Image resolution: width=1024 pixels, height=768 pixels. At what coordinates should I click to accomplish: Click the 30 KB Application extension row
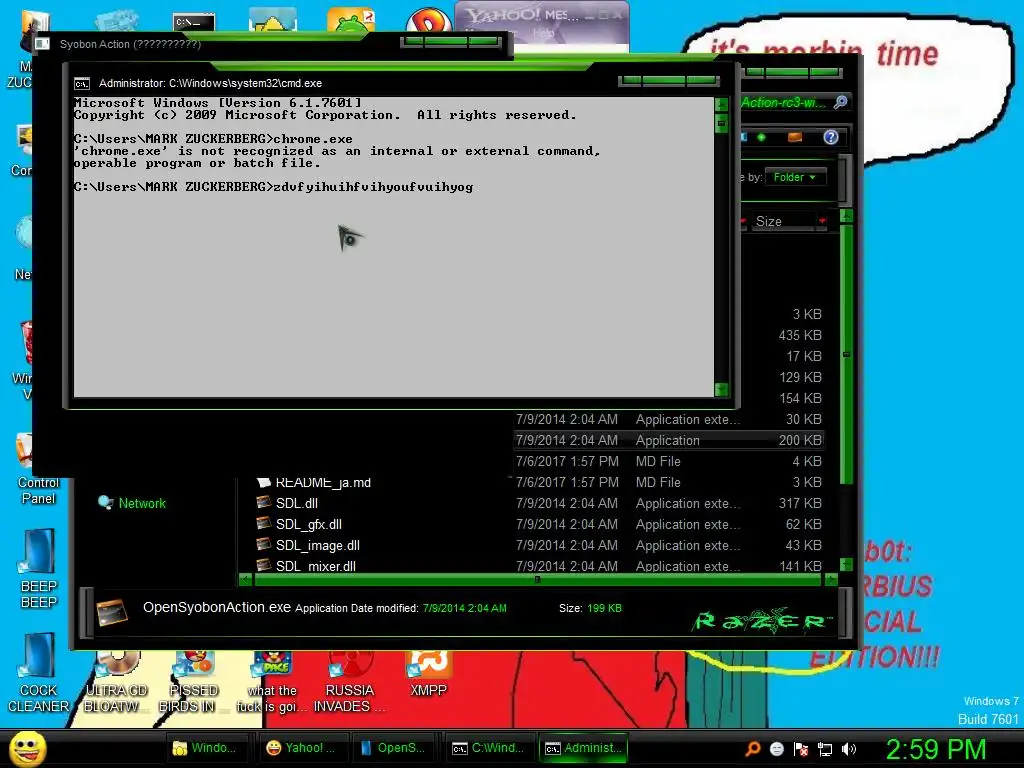[x=668, y=419]
